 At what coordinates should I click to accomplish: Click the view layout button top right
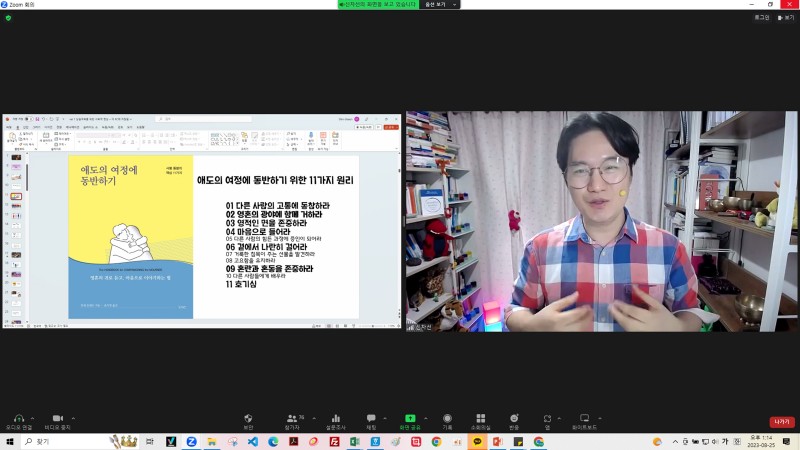pyautogui.click(x=786, y=17)
